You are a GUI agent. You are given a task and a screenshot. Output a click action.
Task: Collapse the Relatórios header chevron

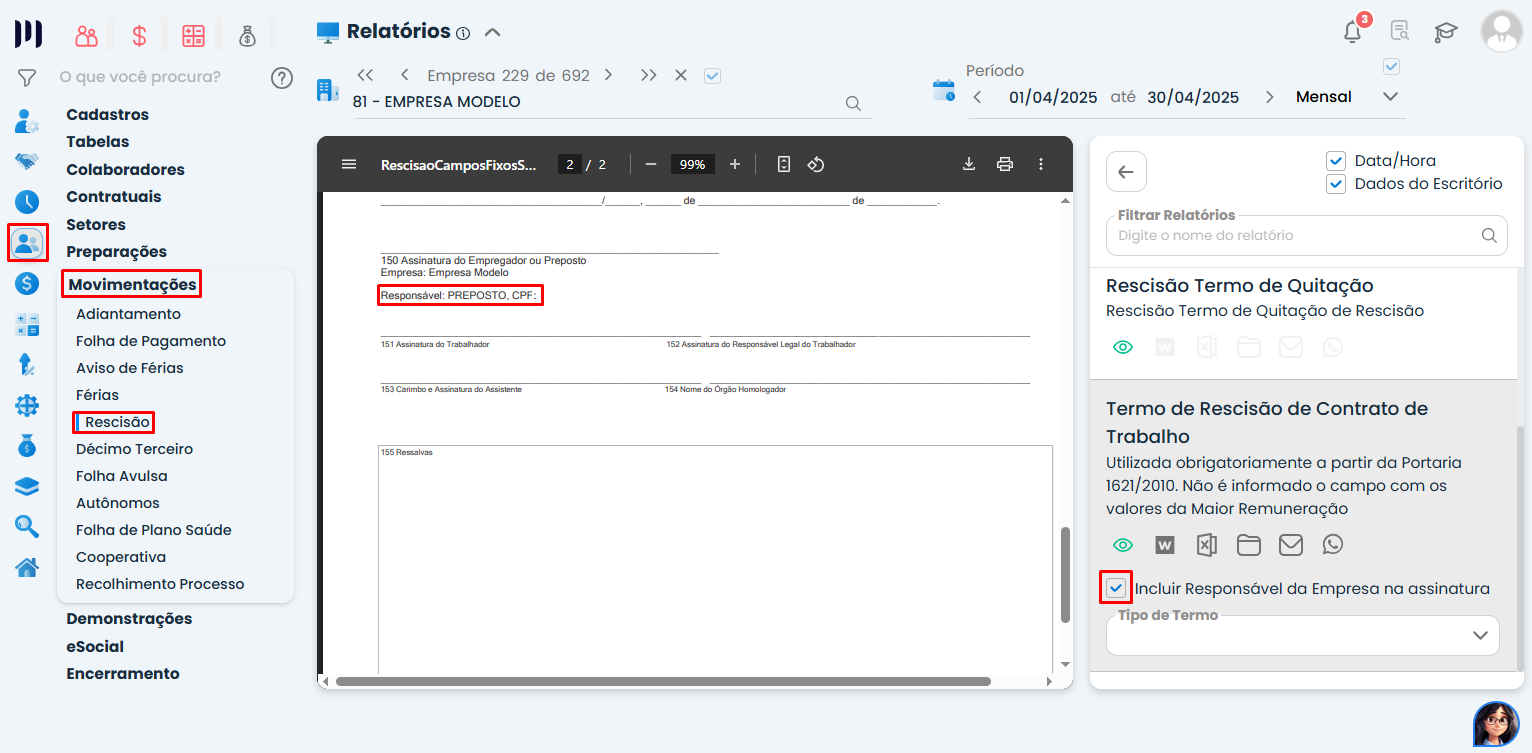tap(492, 32)
